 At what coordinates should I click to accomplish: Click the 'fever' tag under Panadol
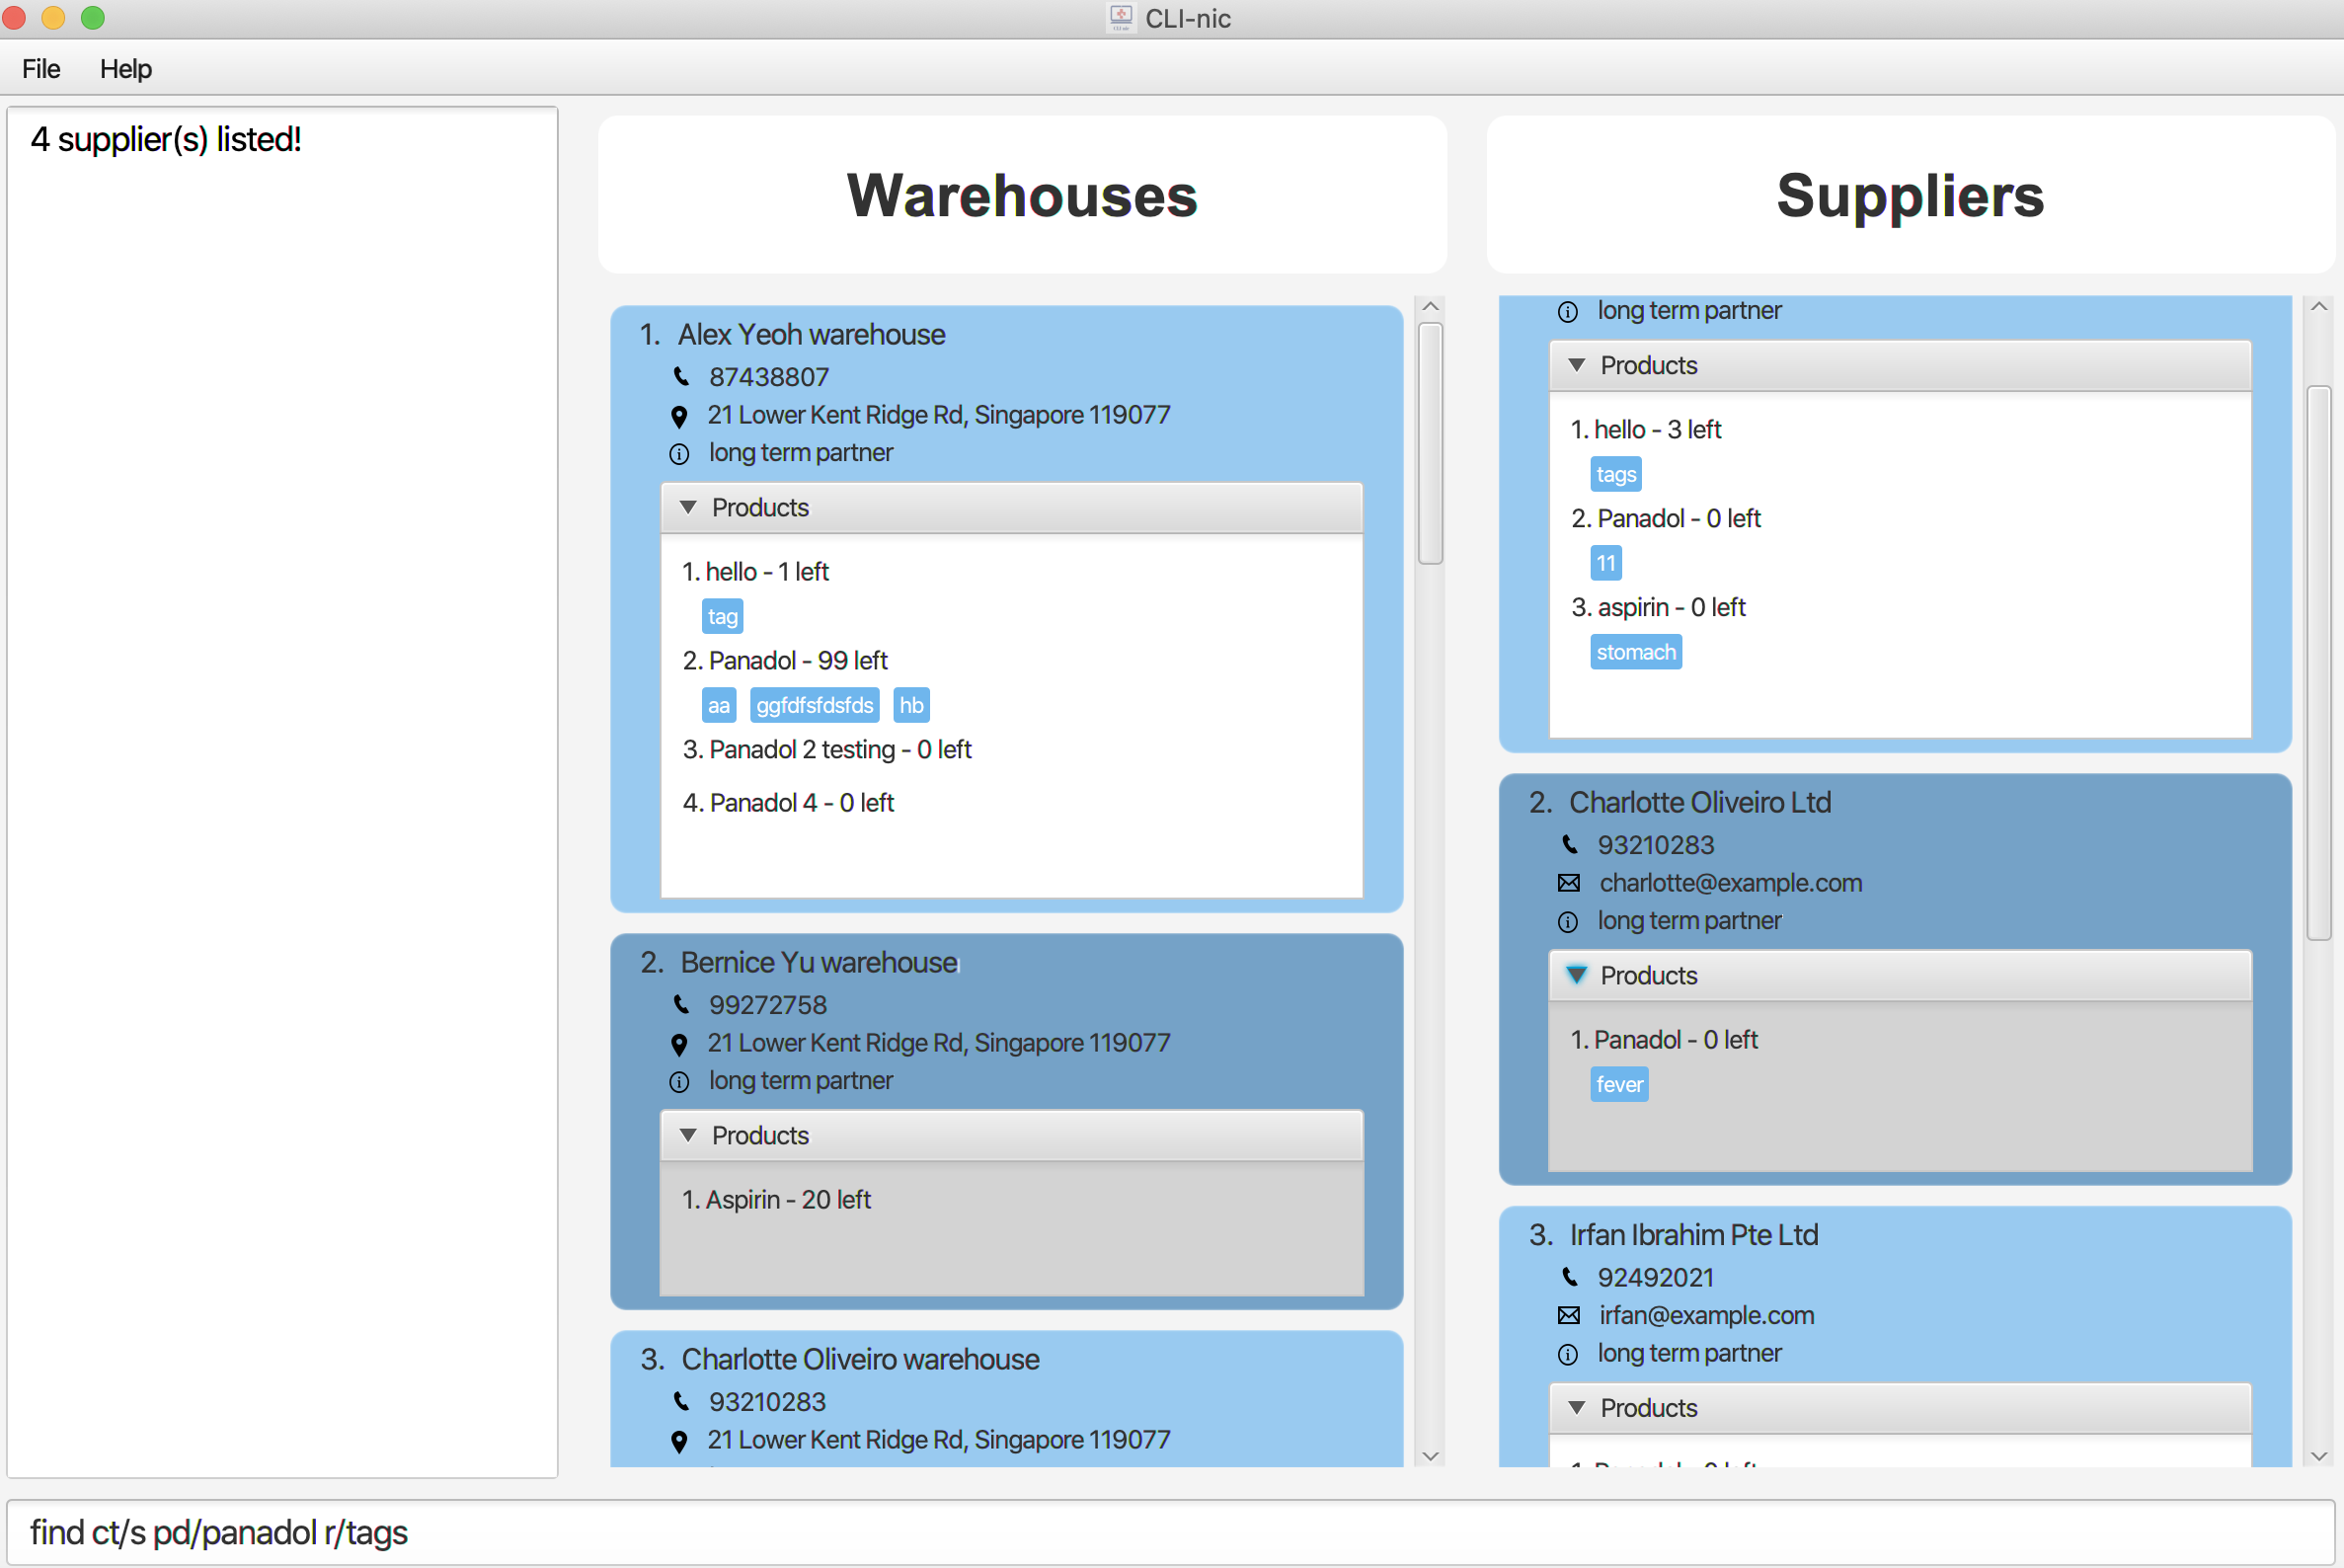(1618, 1085)
